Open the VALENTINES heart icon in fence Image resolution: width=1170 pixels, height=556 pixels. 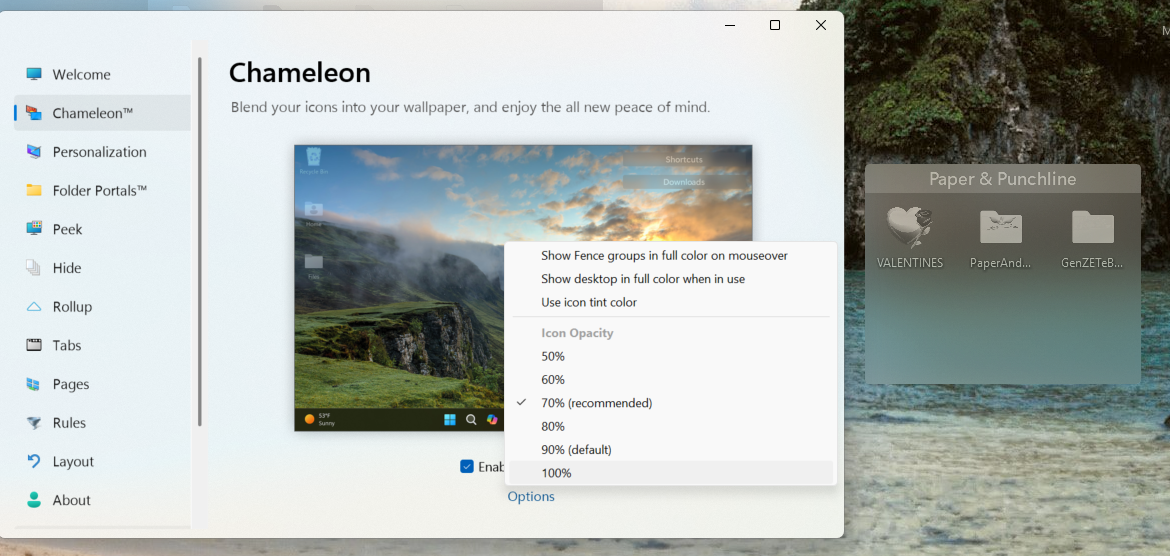coord(909,228)
